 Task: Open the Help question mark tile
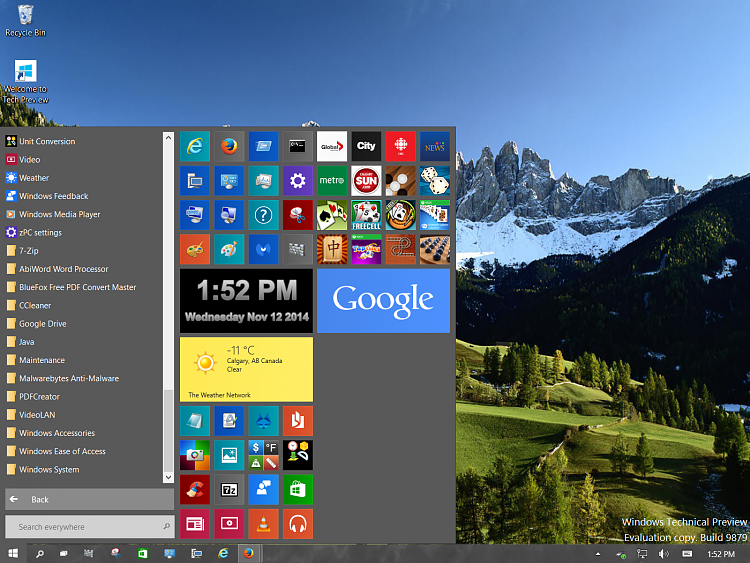point(263,215)
